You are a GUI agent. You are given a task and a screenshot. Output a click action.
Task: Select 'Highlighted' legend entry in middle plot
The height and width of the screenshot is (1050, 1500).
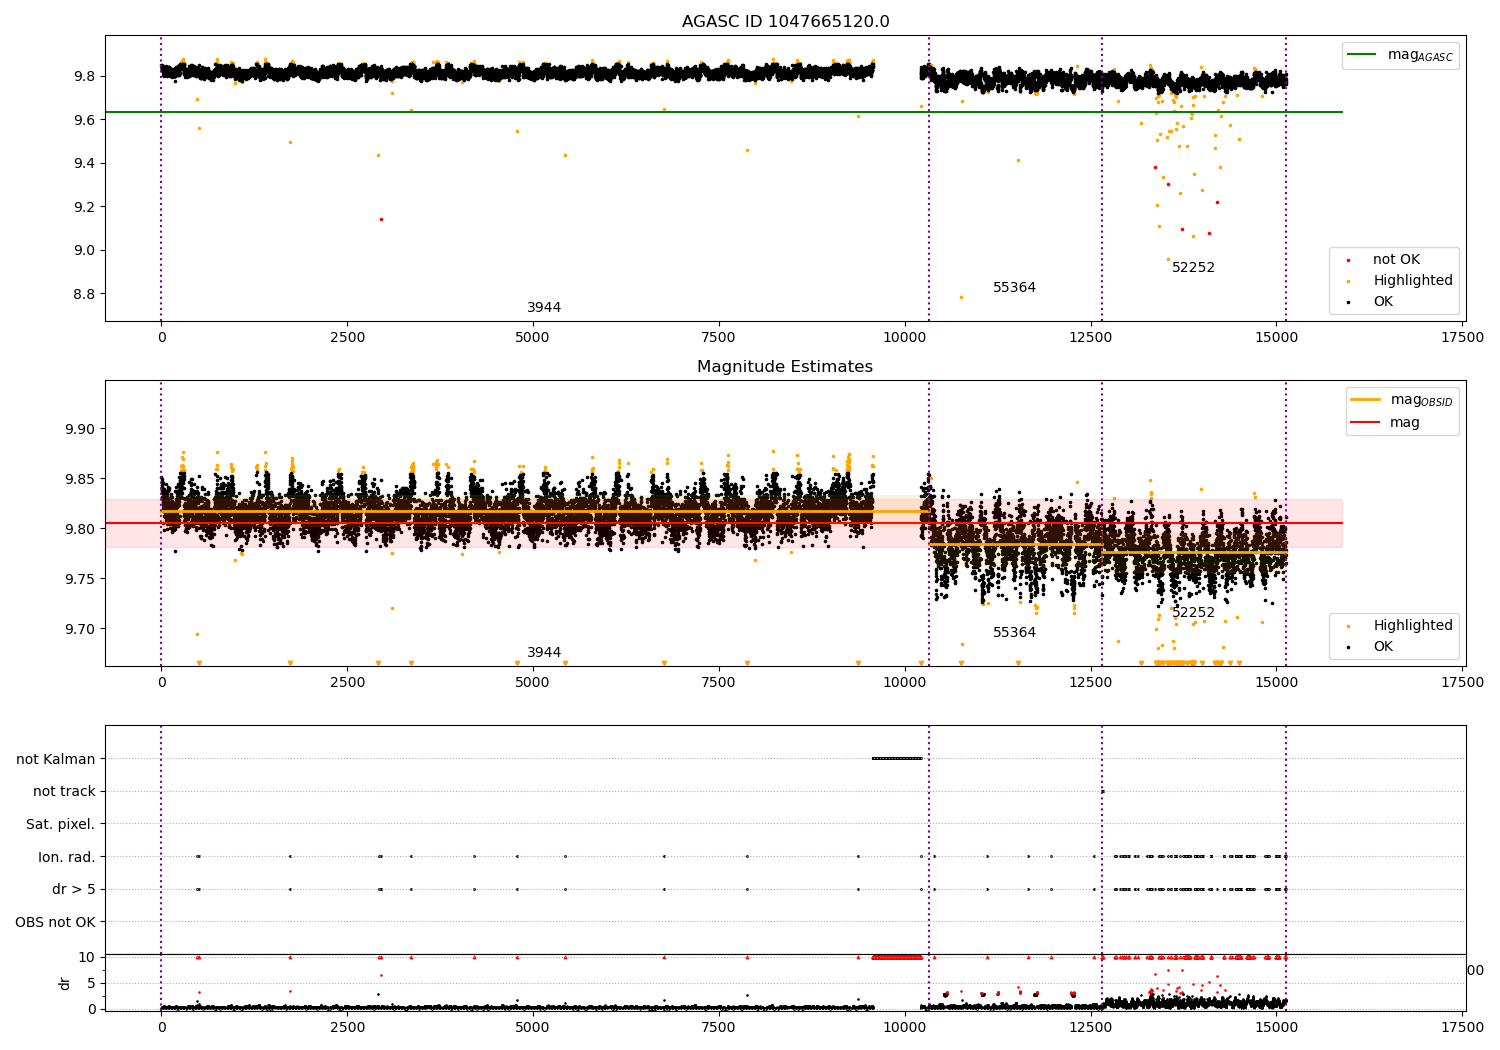click(1412, 626)
